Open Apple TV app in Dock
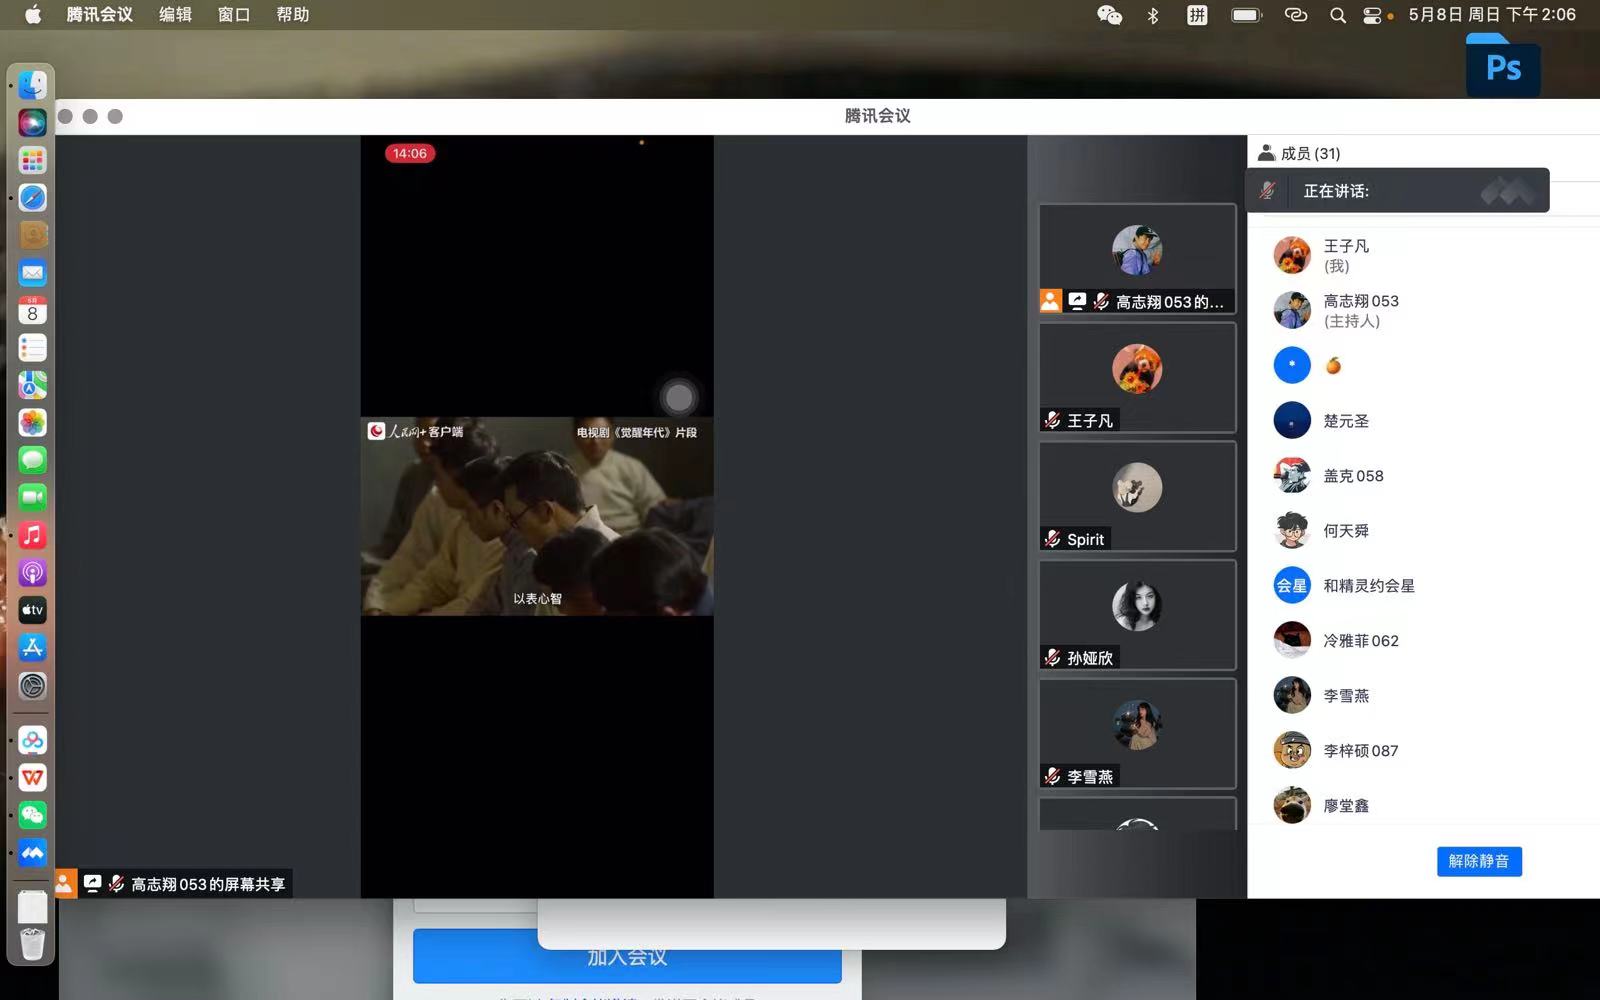 (x=32, y=610)
